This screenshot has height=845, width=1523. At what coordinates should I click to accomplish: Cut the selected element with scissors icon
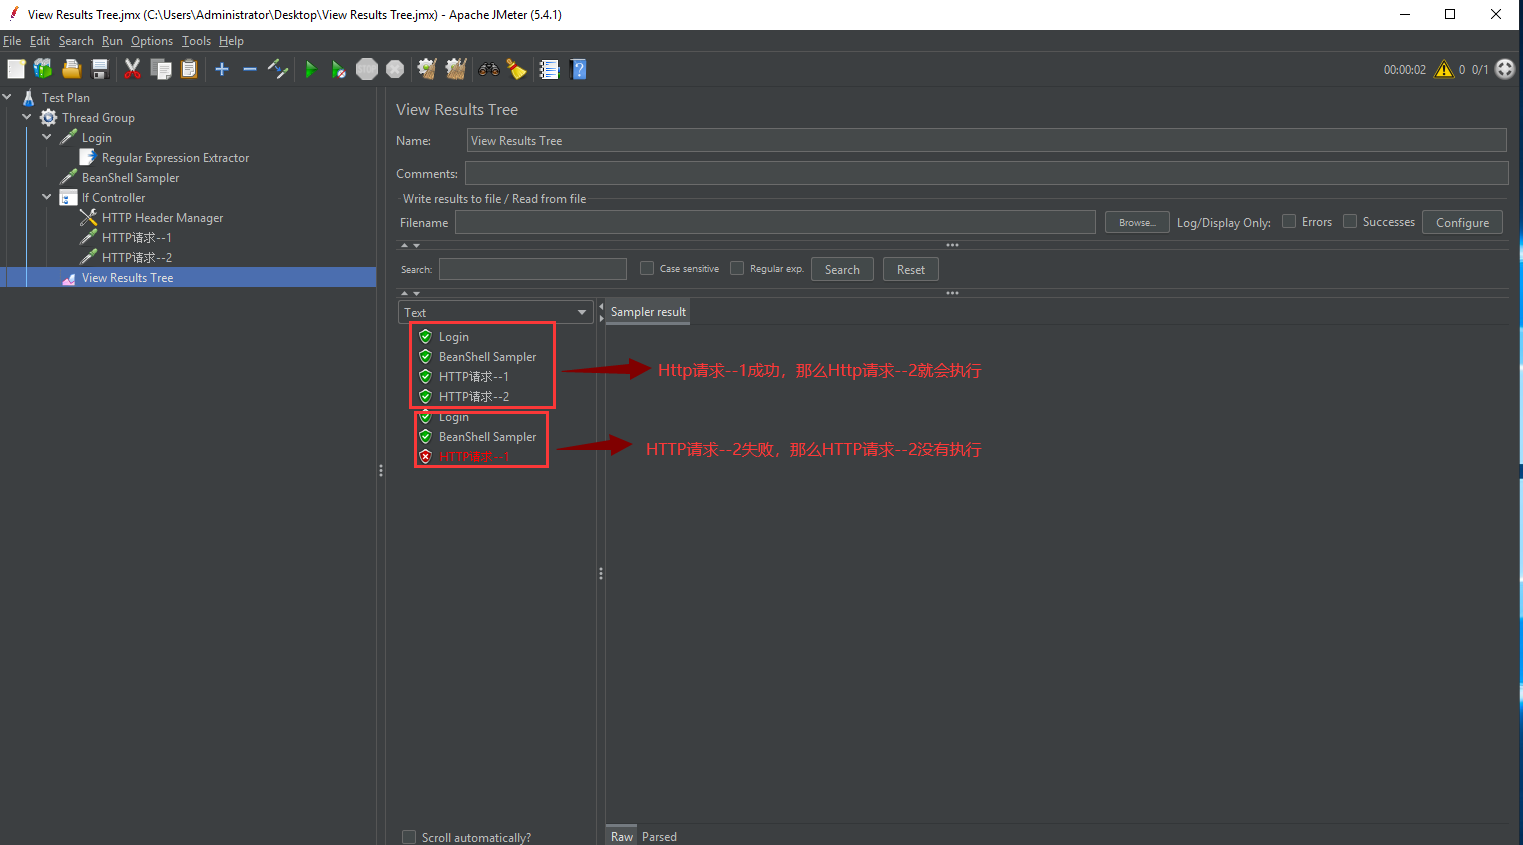[x=132, y=69]
